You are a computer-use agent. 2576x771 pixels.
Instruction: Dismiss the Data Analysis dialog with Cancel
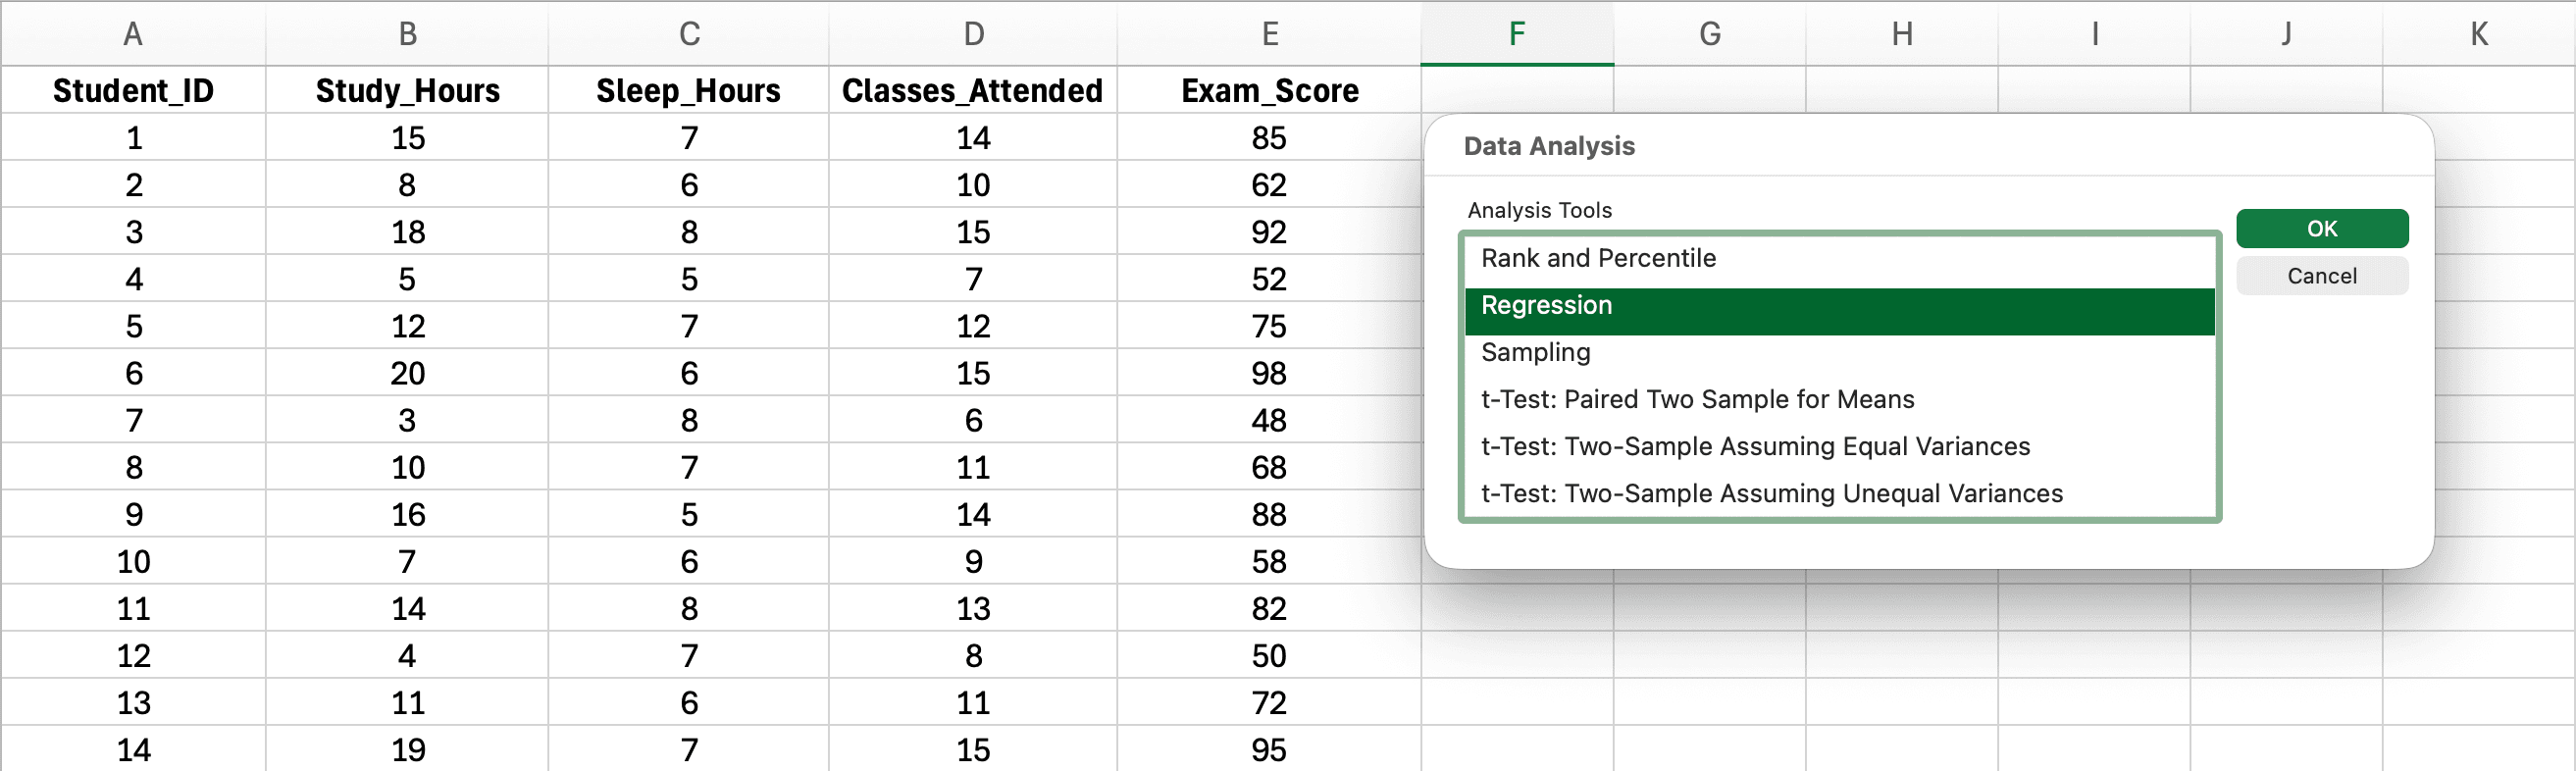coord(2322,276)
